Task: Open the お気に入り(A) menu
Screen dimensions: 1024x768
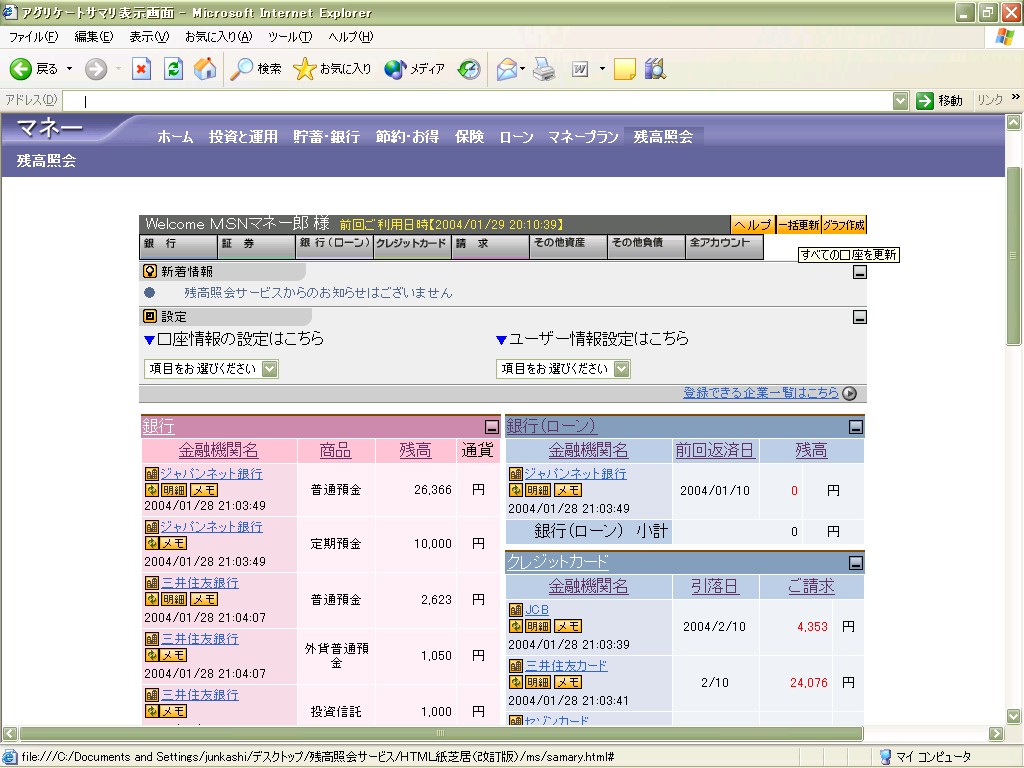Action: coord(219,37)
